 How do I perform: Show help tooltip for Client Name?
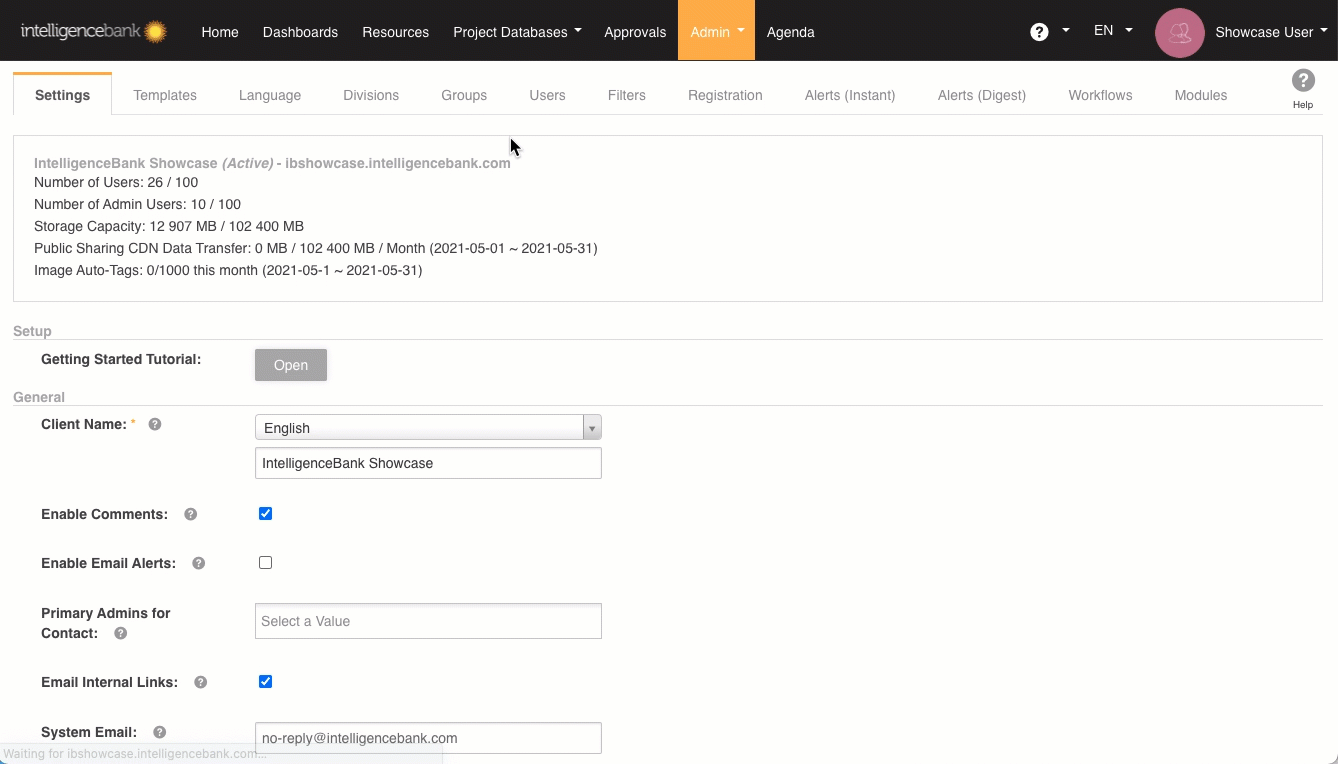click(x=155, y=424)
